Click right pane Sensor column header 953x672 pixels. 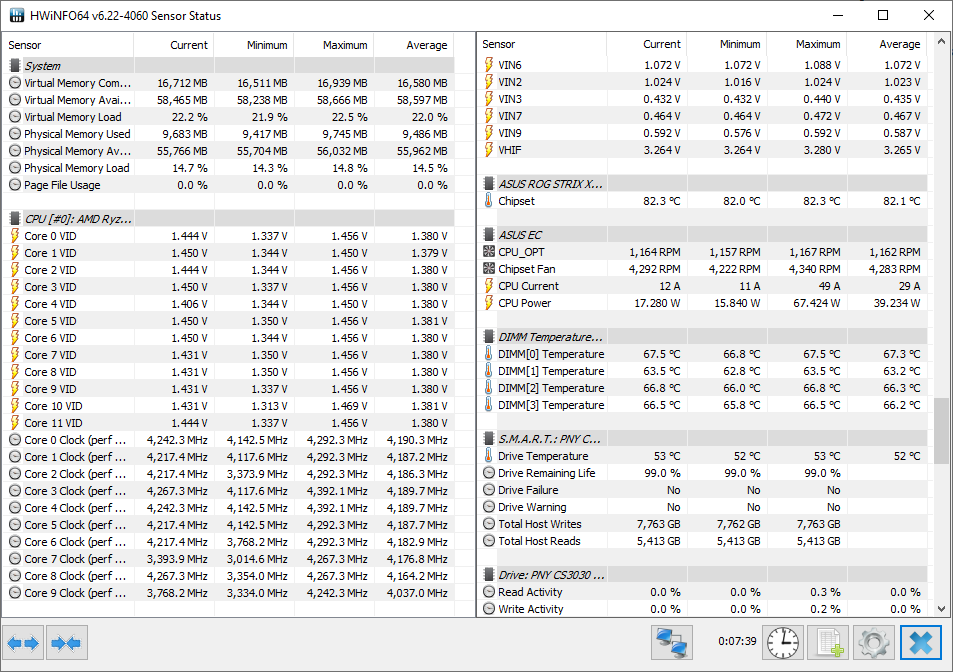coord(542,44)
